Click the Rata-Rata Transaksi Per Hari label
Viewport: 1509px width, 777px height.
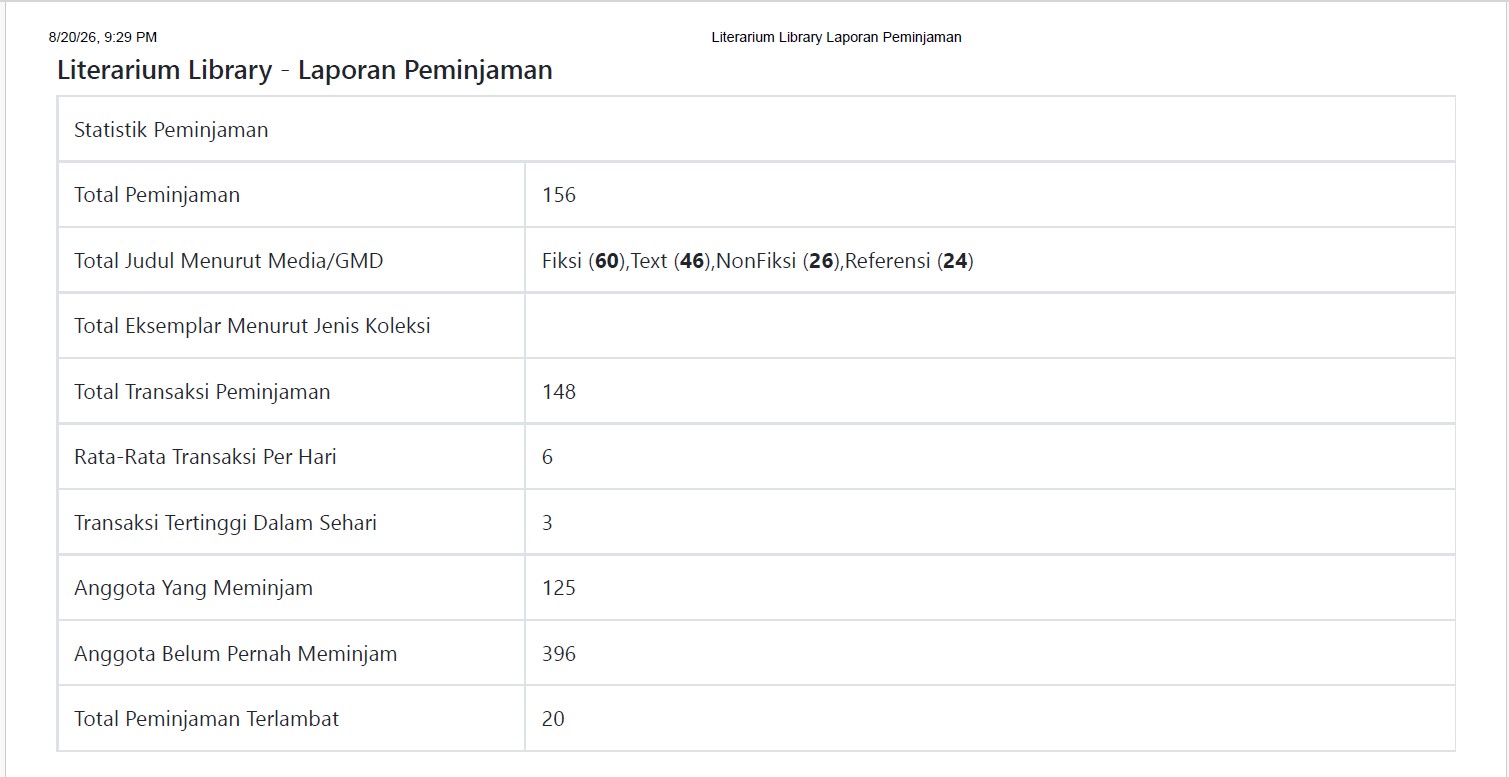(205, 457)
